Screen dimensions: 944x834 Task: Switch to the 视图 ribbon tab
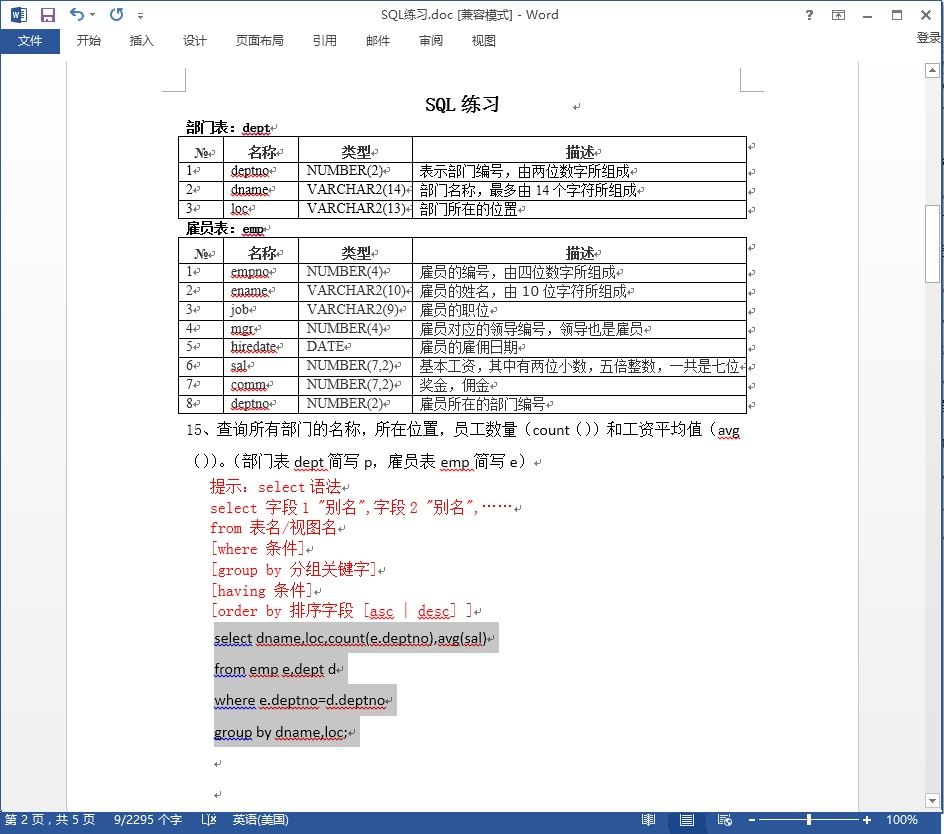click(x=483, y=41)
